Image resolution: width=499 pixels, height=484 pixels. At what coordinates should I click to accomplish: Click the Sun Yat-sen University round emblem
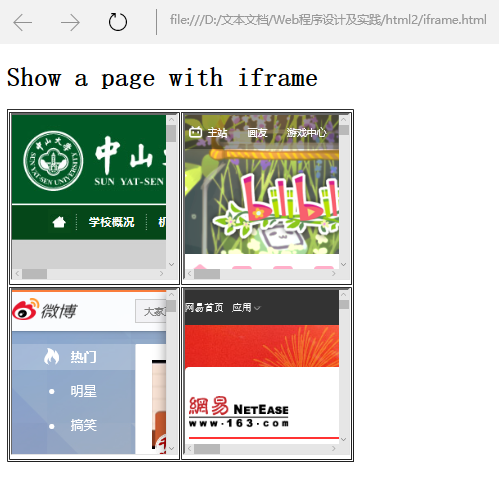53,161
